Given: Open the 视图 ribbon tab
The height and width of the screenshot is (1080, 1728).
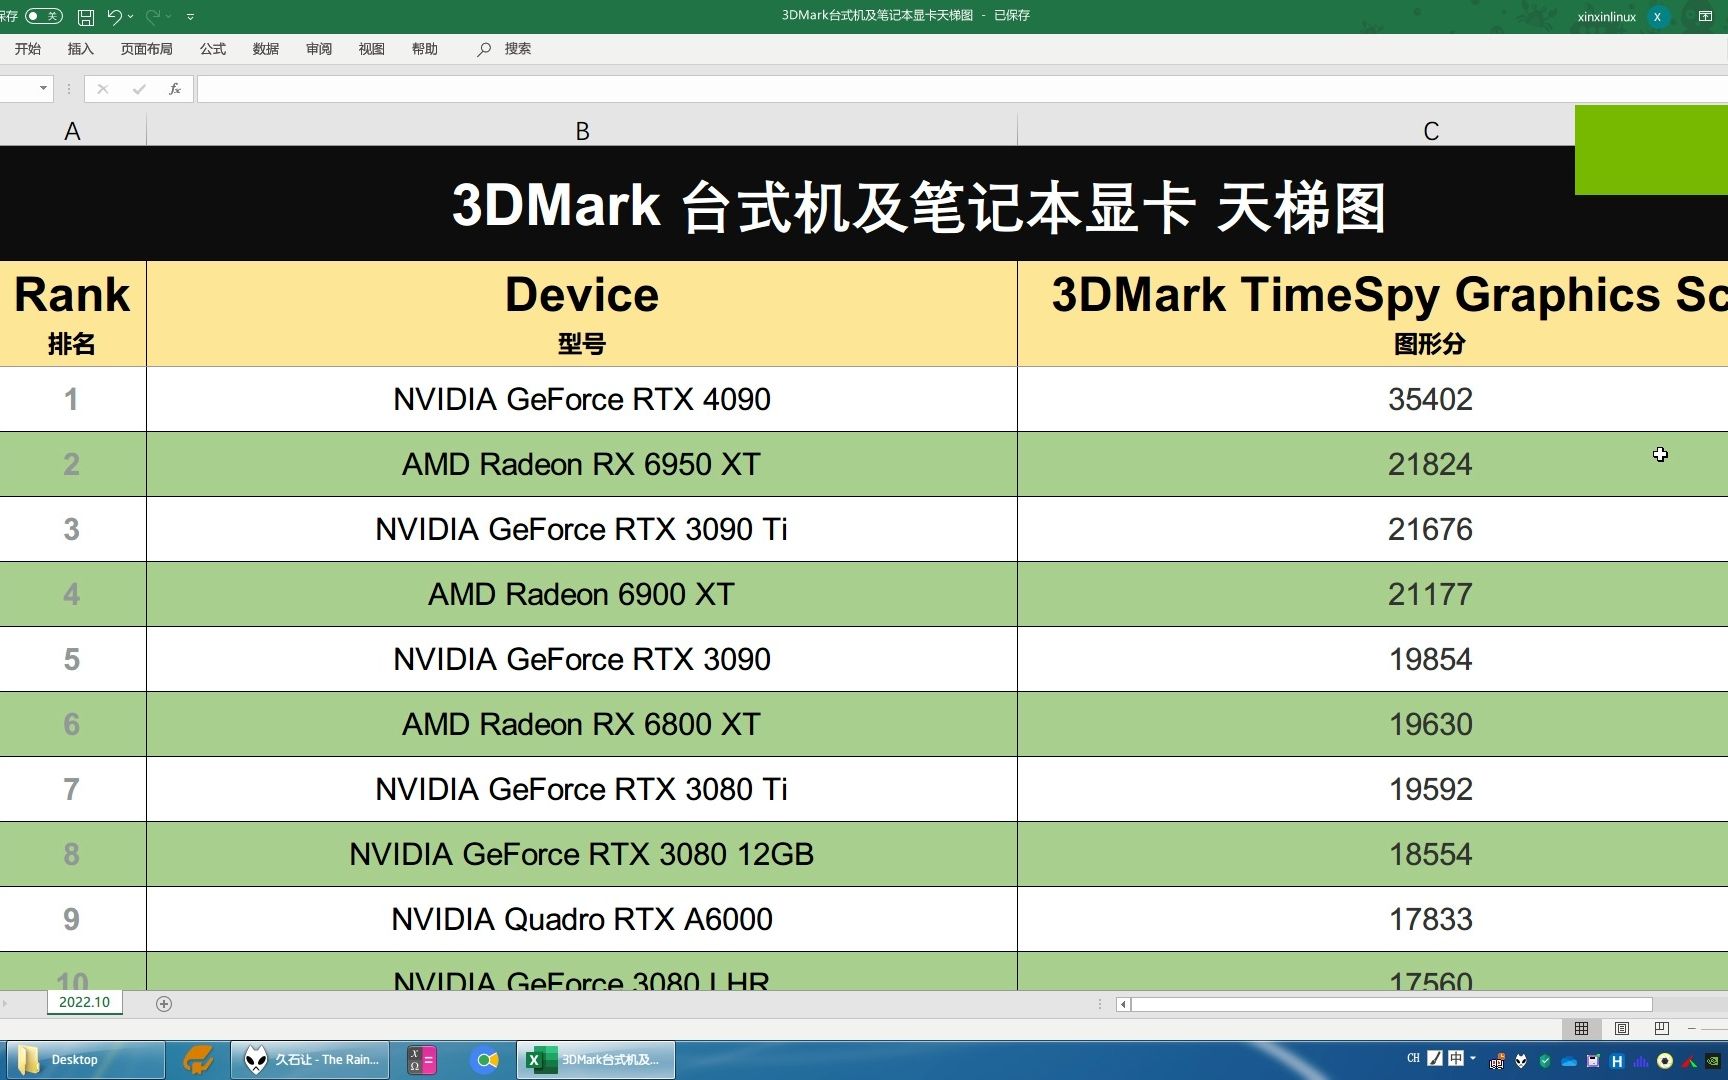Looking at the screenshot, I should coord(372,49).
